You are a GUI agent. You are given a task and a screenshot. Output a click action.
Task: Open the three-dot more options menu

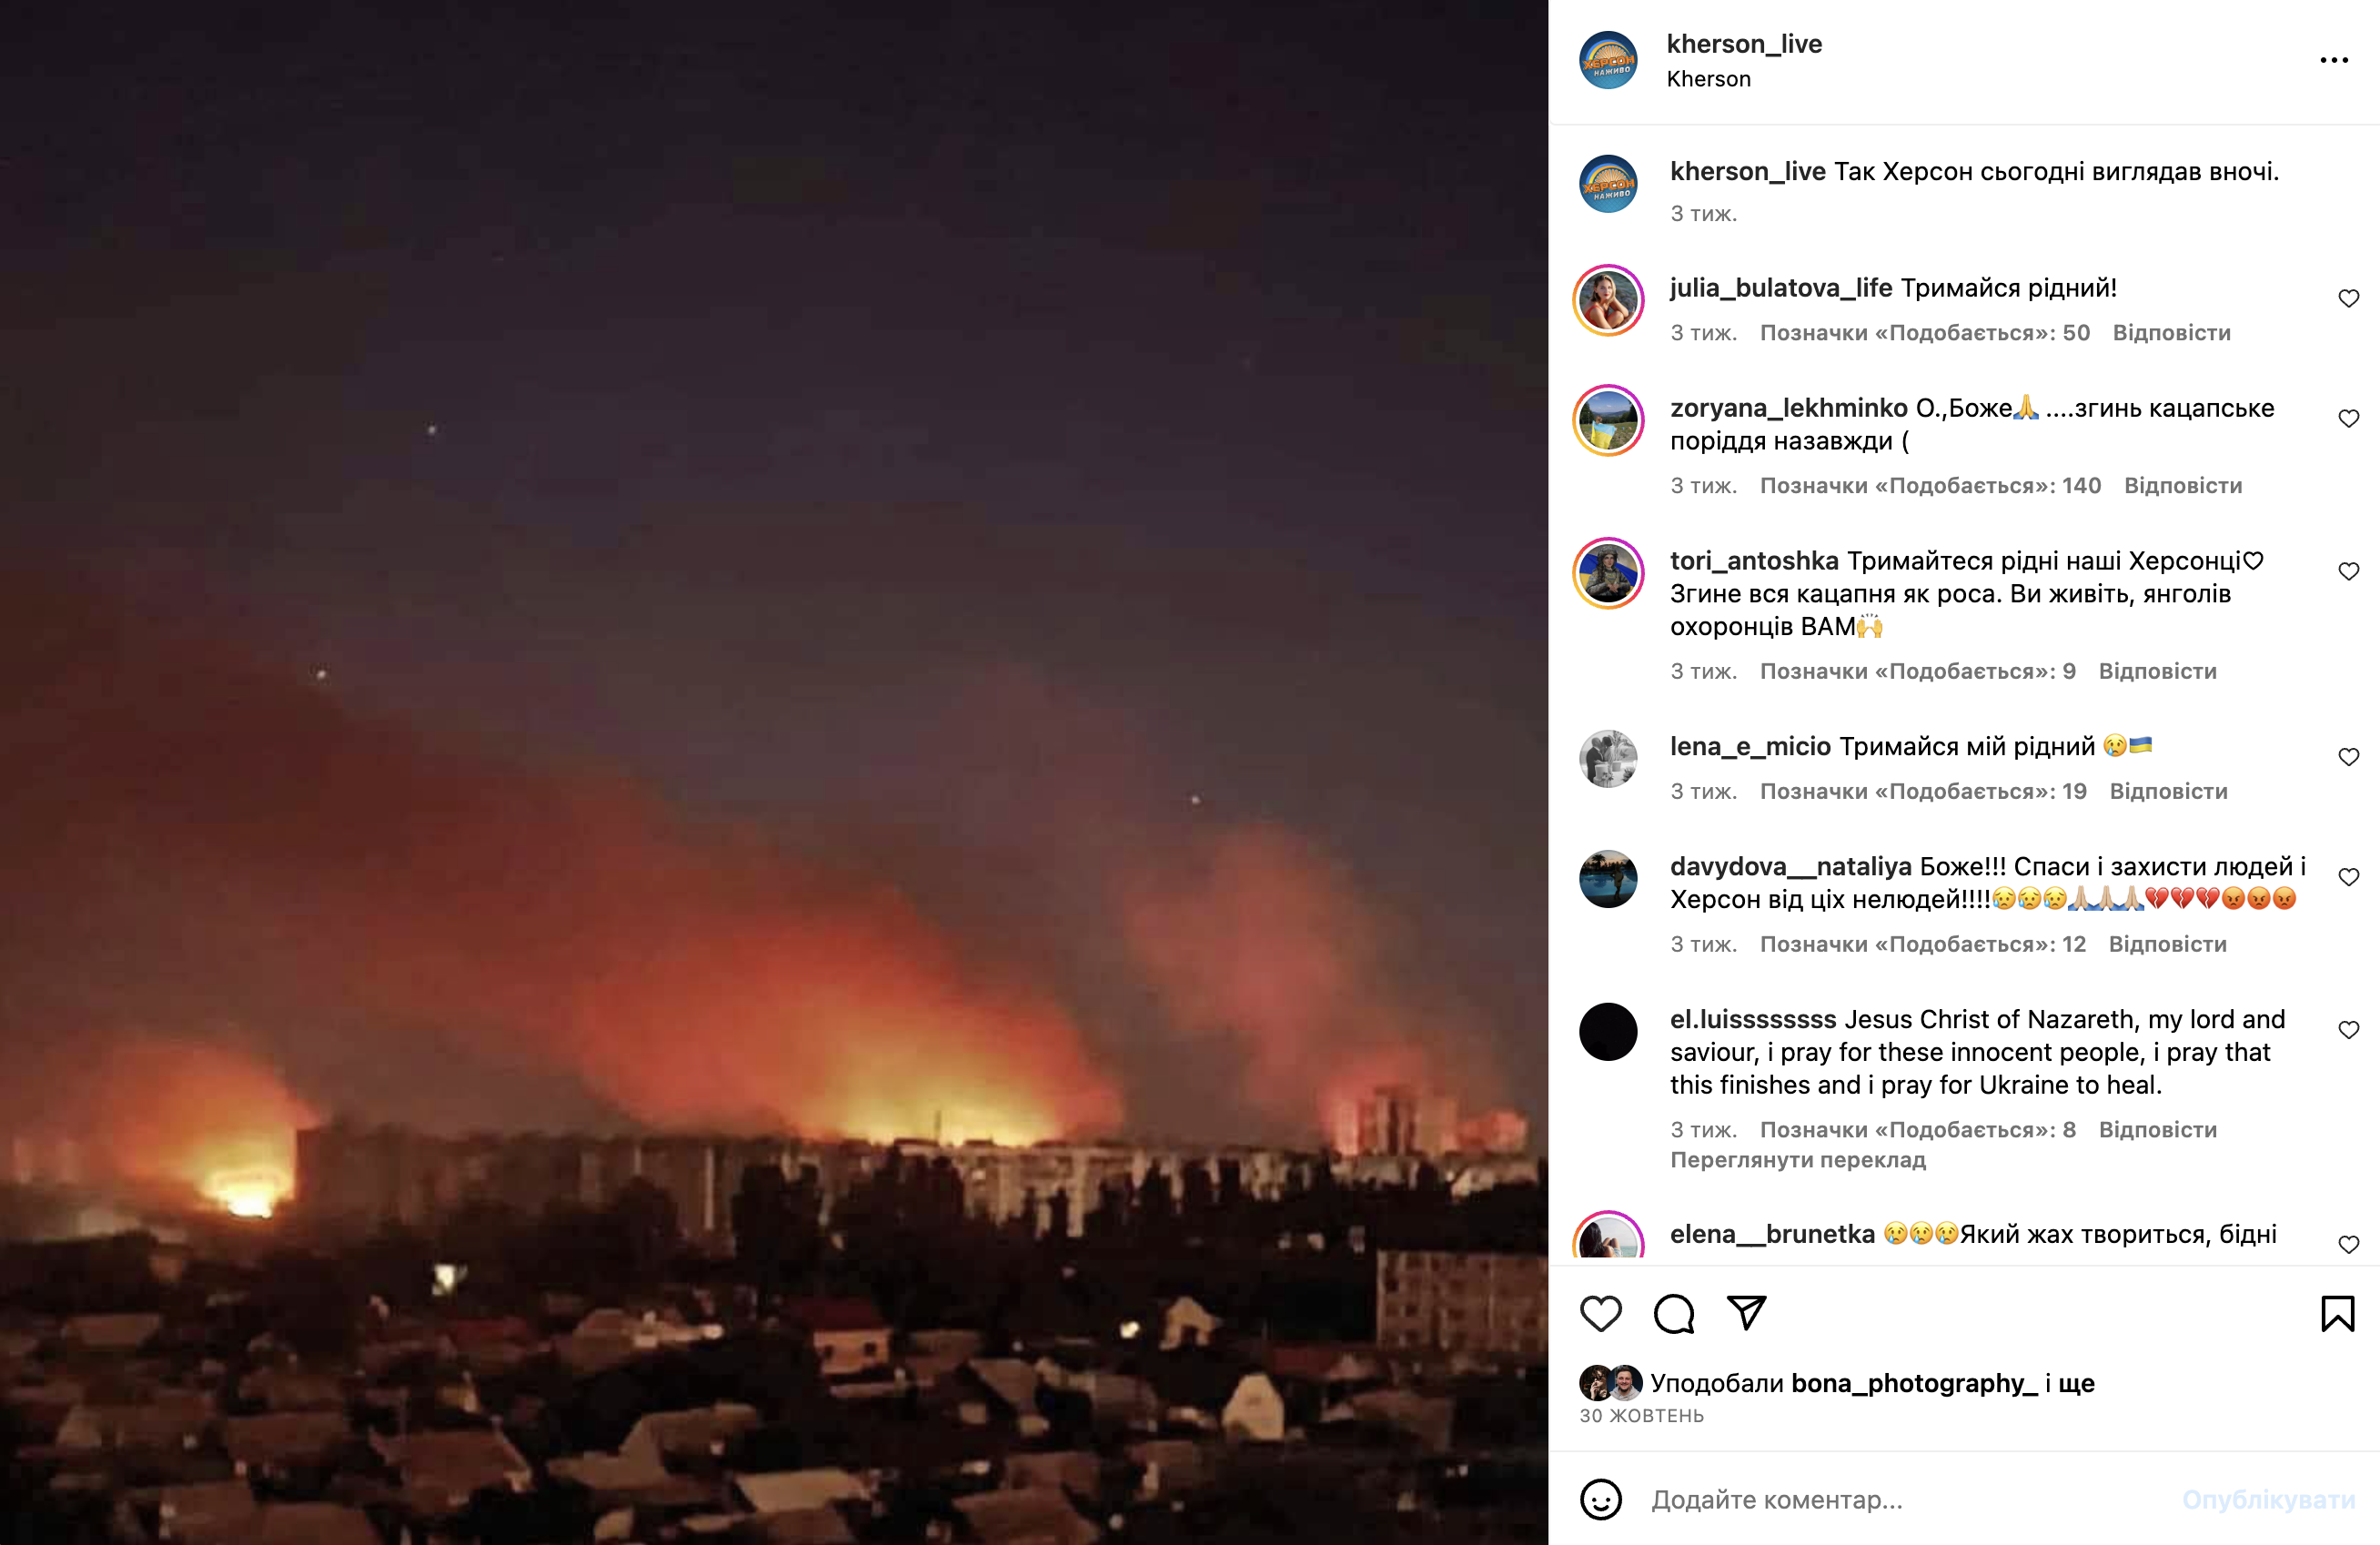coord(2333,60)
